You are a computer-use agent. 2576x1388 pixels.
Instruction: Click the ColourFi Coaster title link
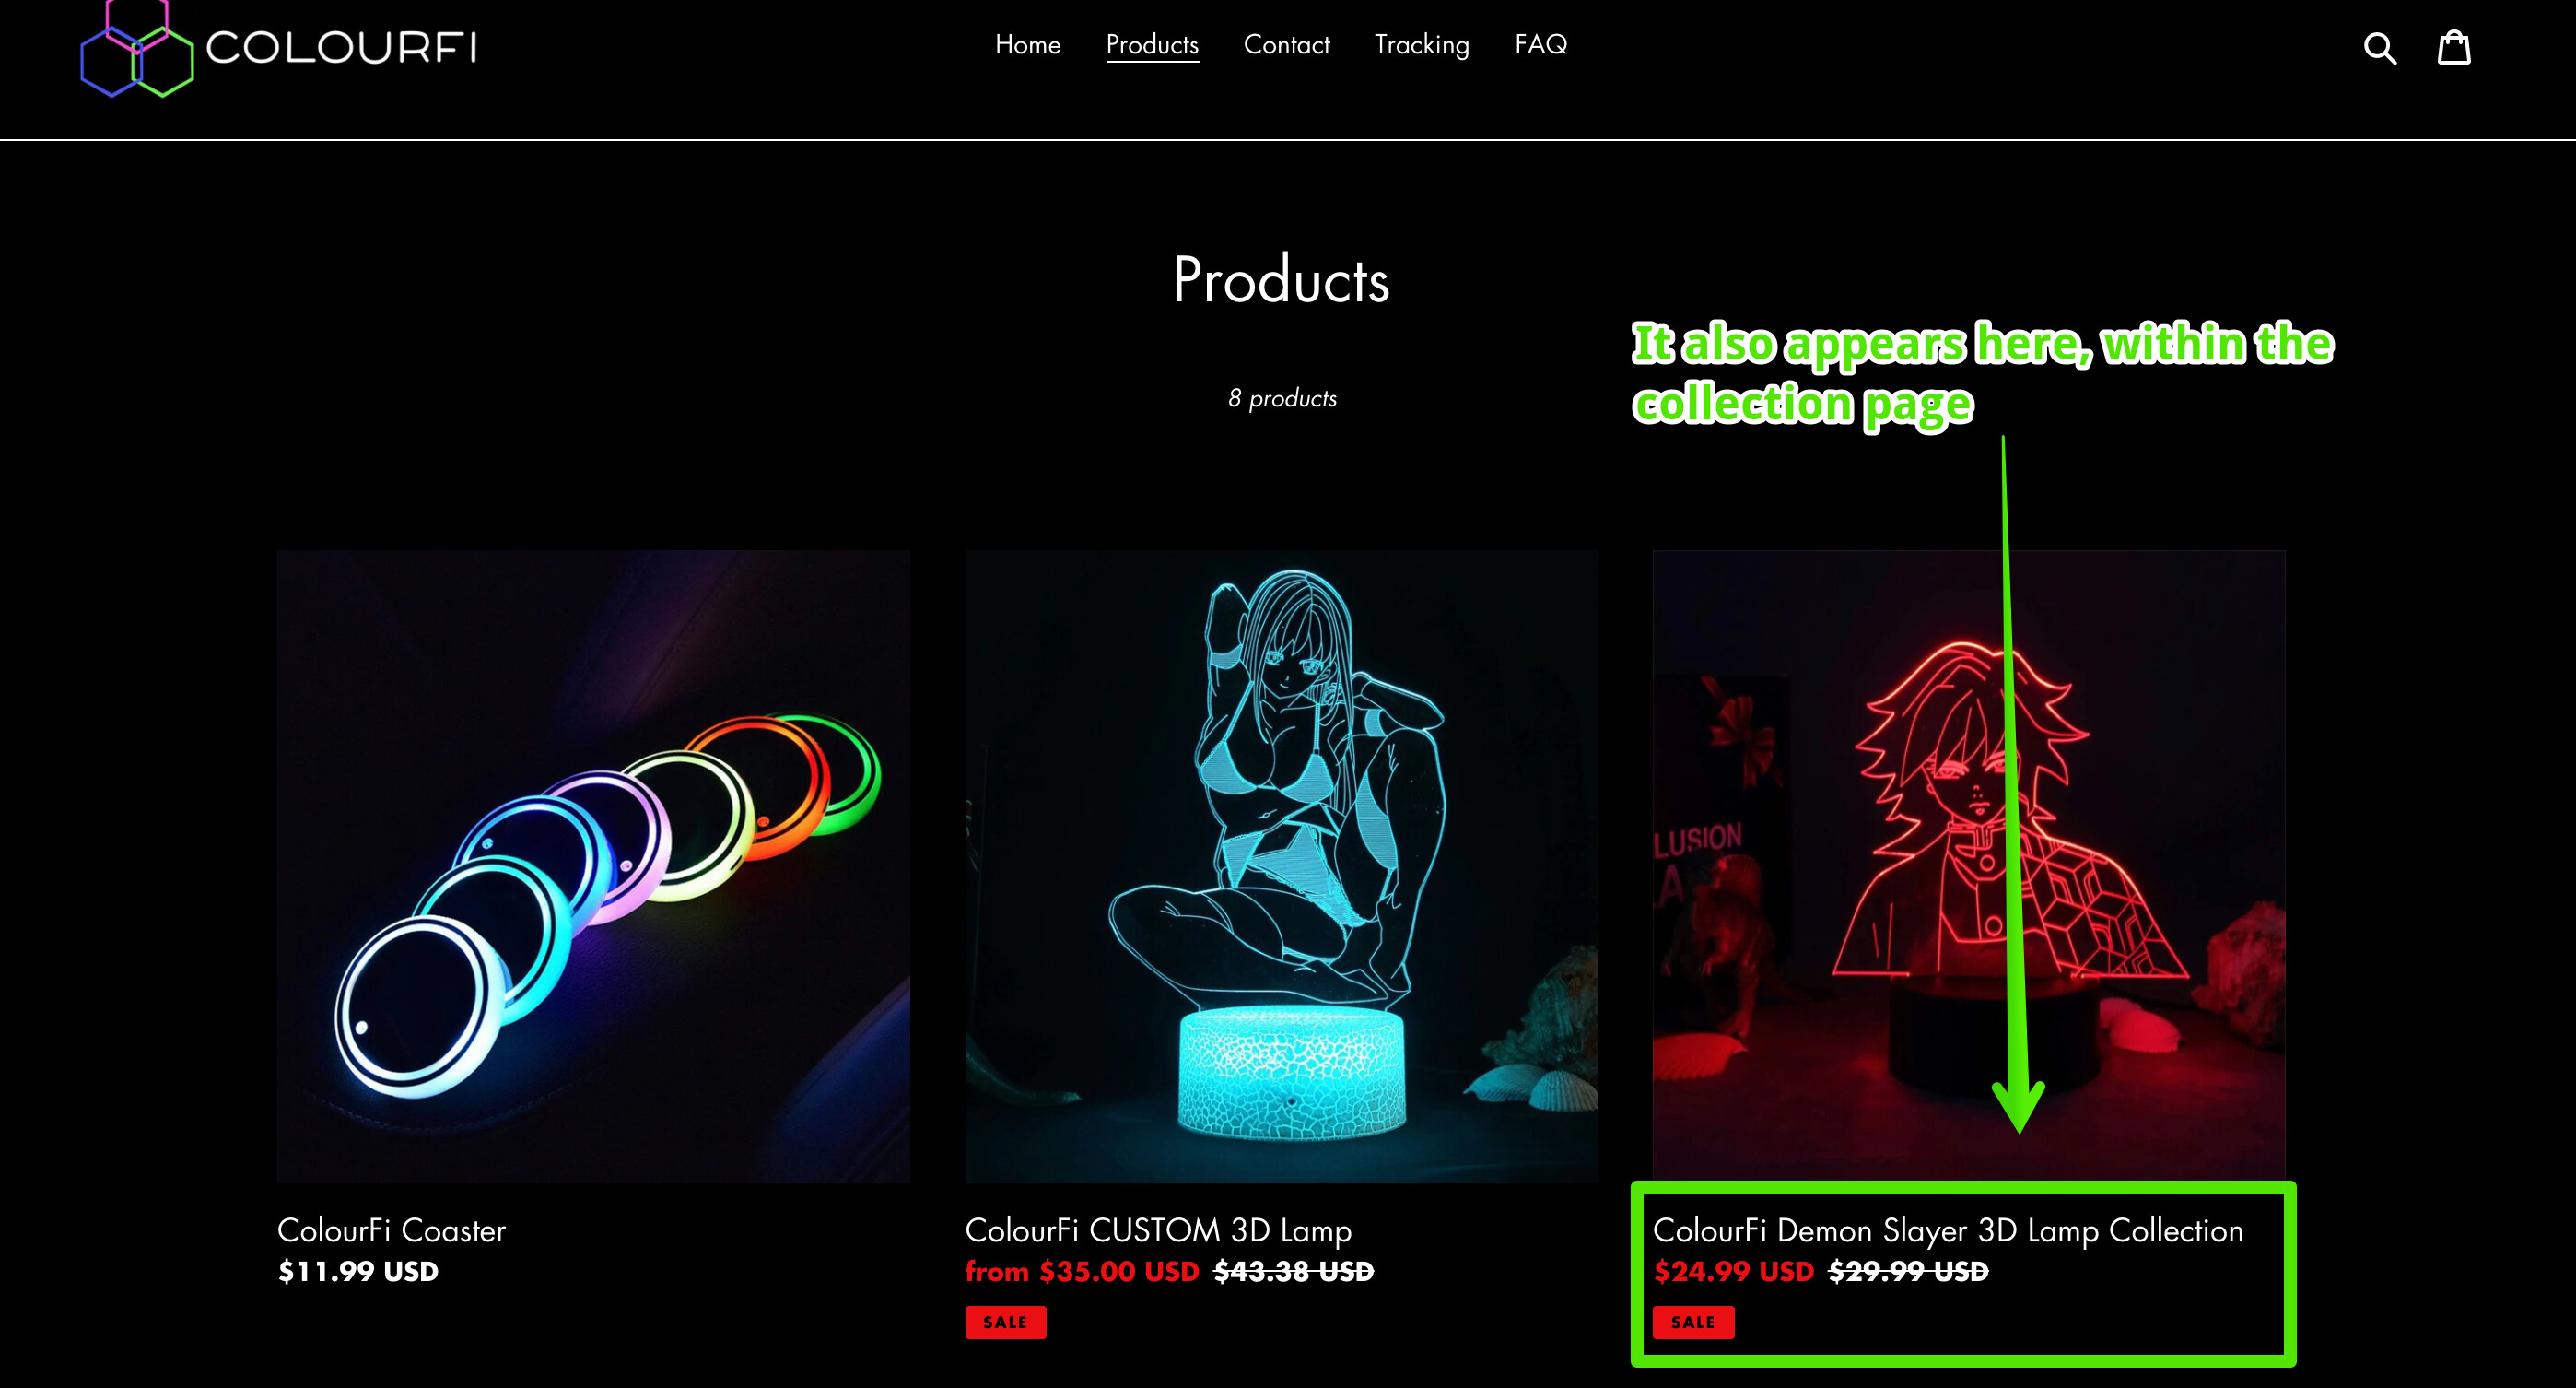pos(391,1230)
